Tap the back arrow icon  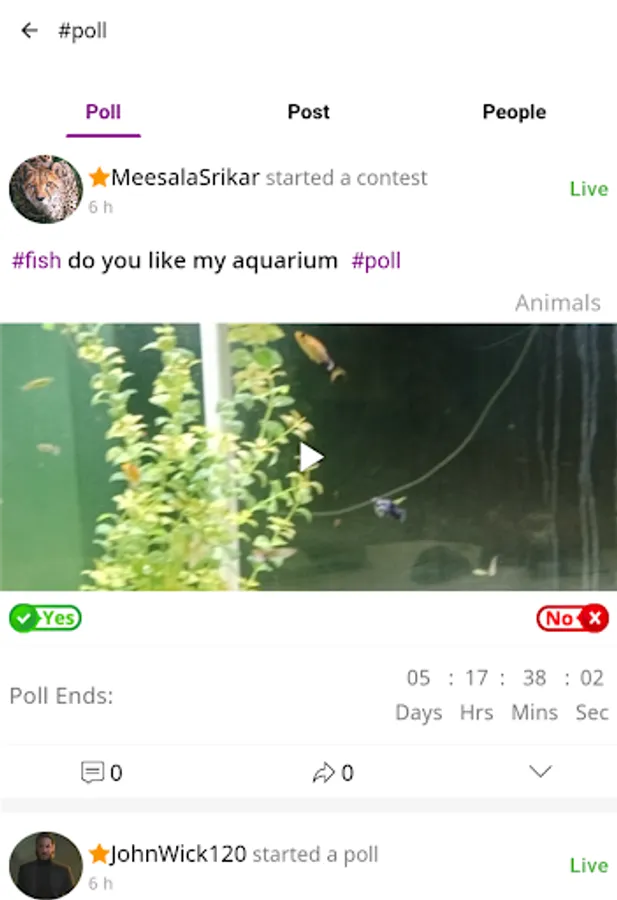[29, 30]
